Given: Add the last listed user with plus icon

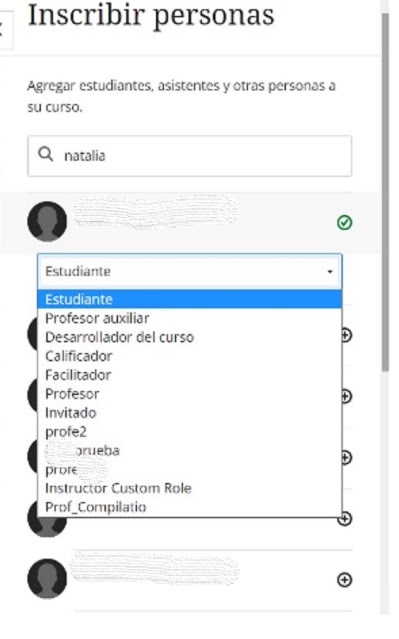Looking at the screenshot, I should click(x=344, y=580).
